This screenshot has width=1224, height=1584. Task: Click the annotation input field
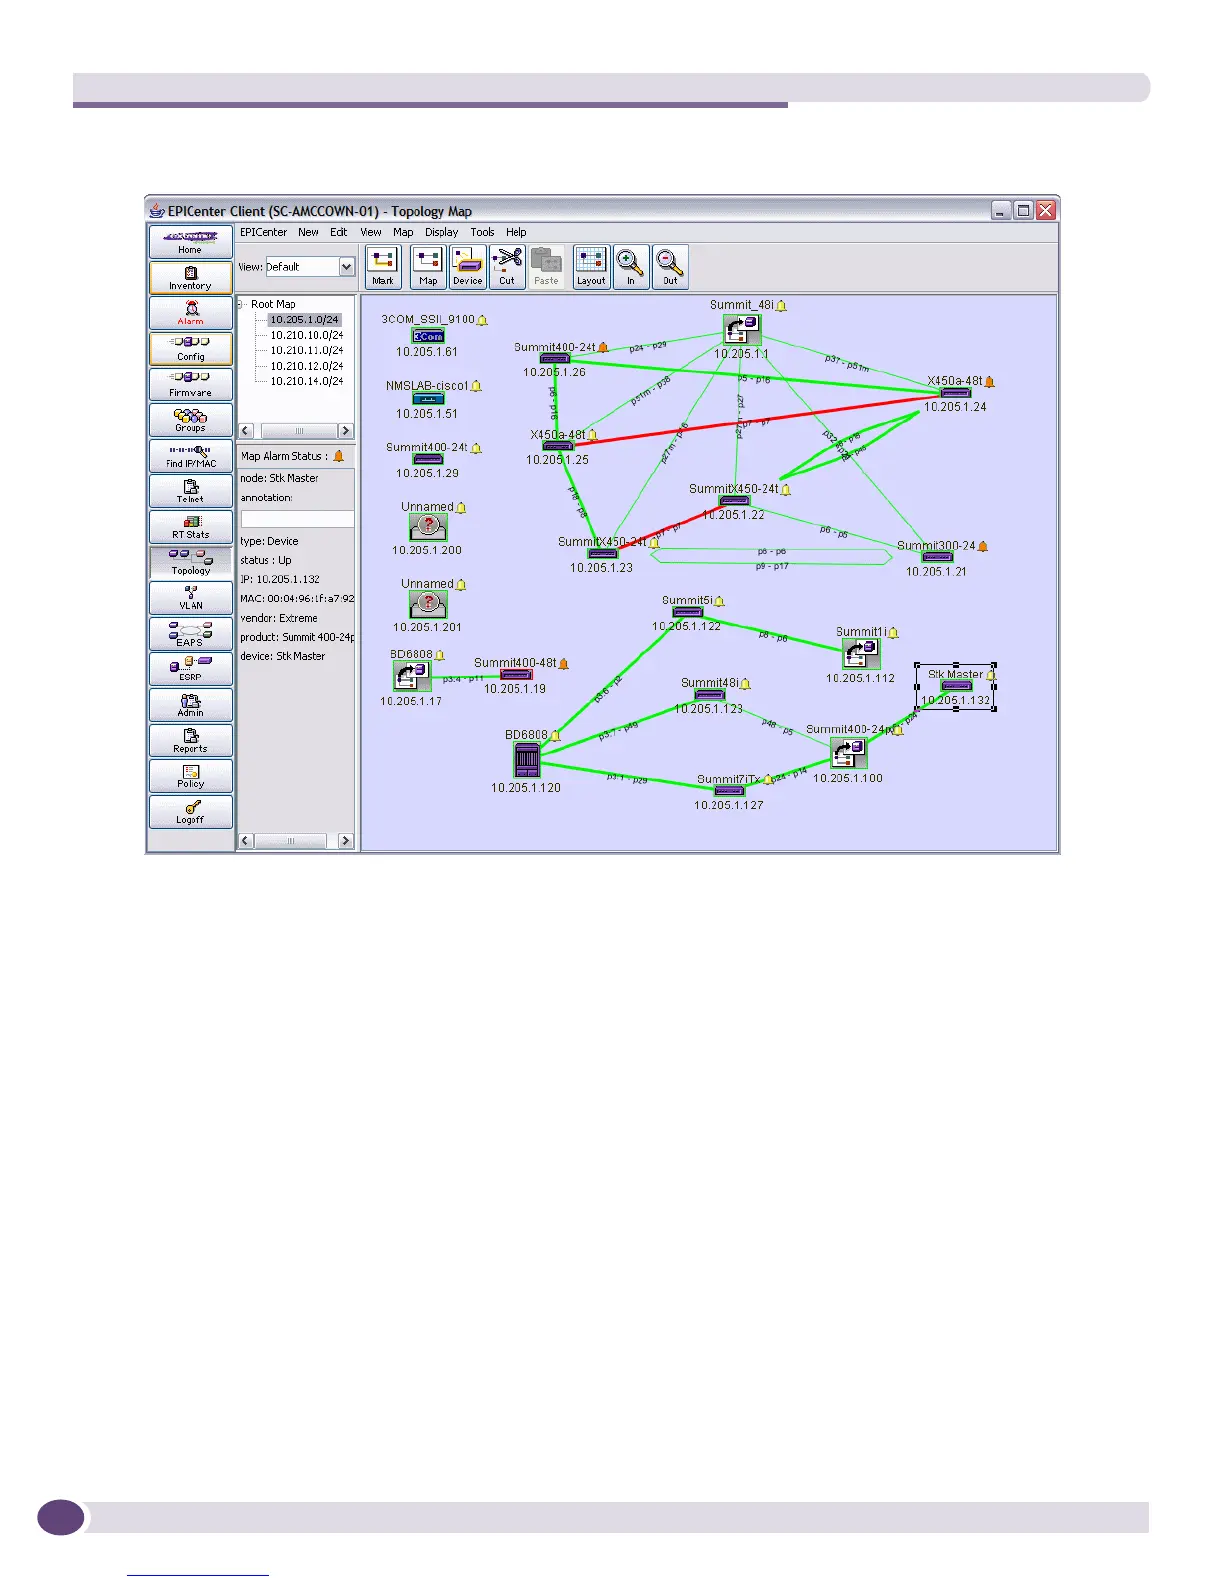coord(297,519)
